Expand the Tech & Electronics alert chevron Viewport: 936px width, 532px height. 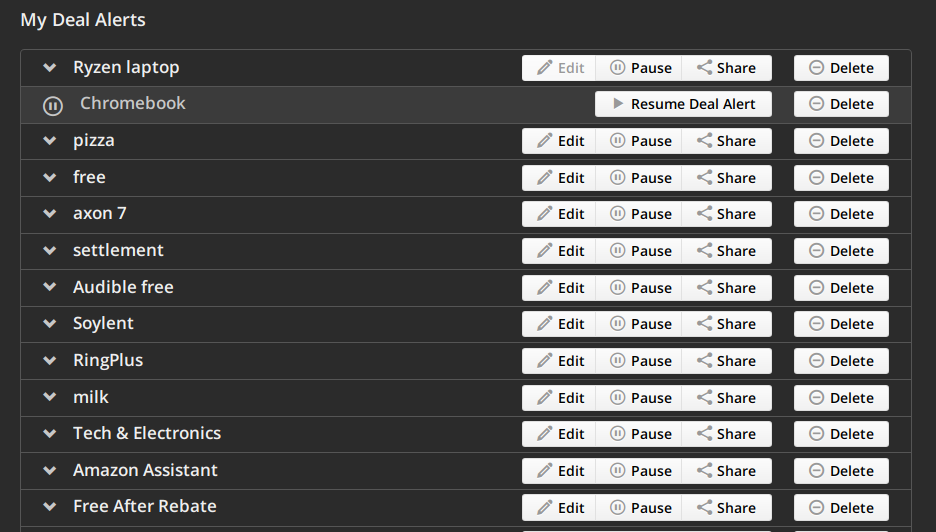click(49, 434)
